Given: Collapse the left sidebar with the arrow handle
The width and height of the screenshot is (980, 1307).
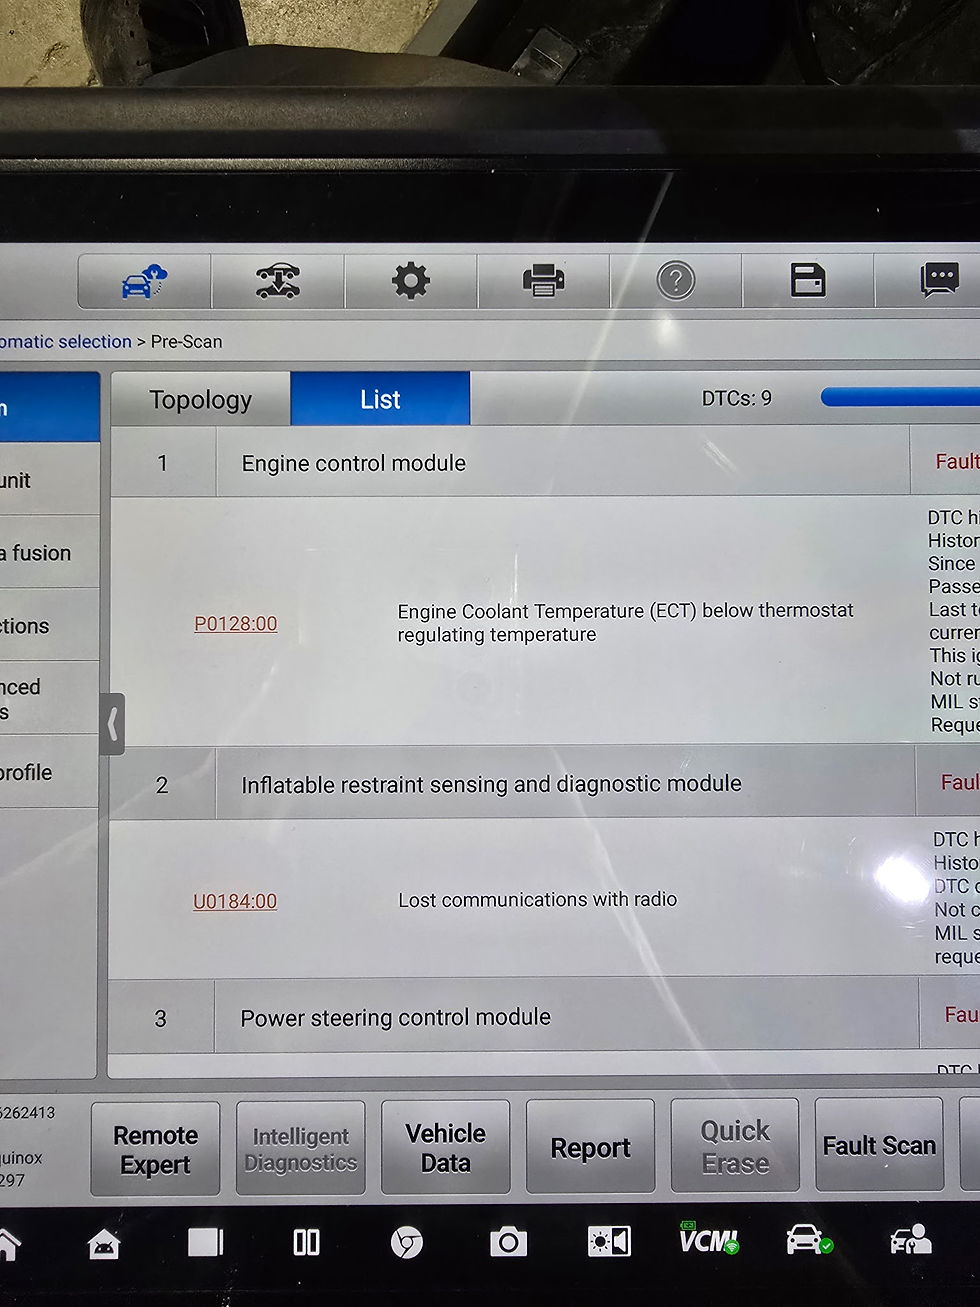Looking at the screenshot, I should 113,724.
